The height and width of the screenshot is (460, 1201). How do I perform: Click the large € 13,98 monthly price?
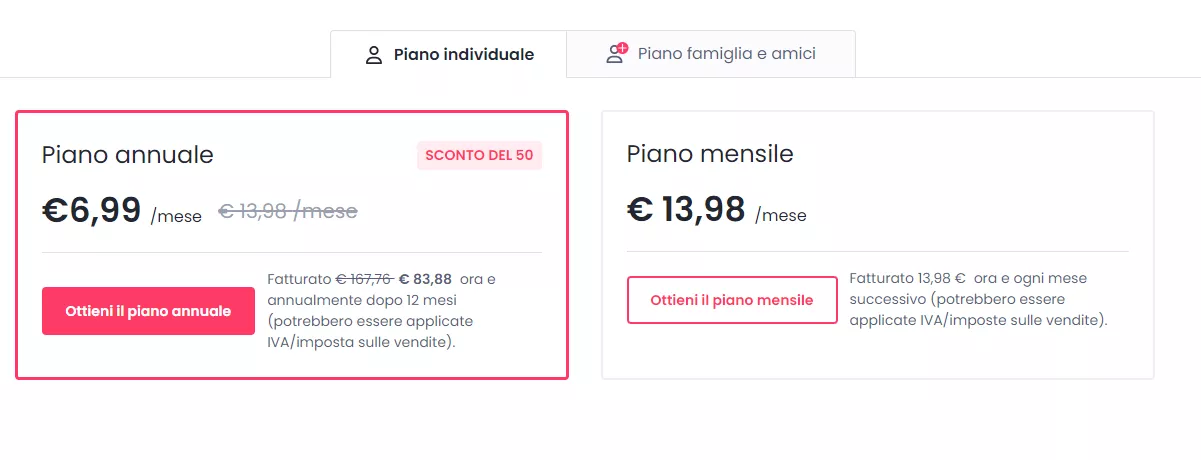tap(686, 209)
